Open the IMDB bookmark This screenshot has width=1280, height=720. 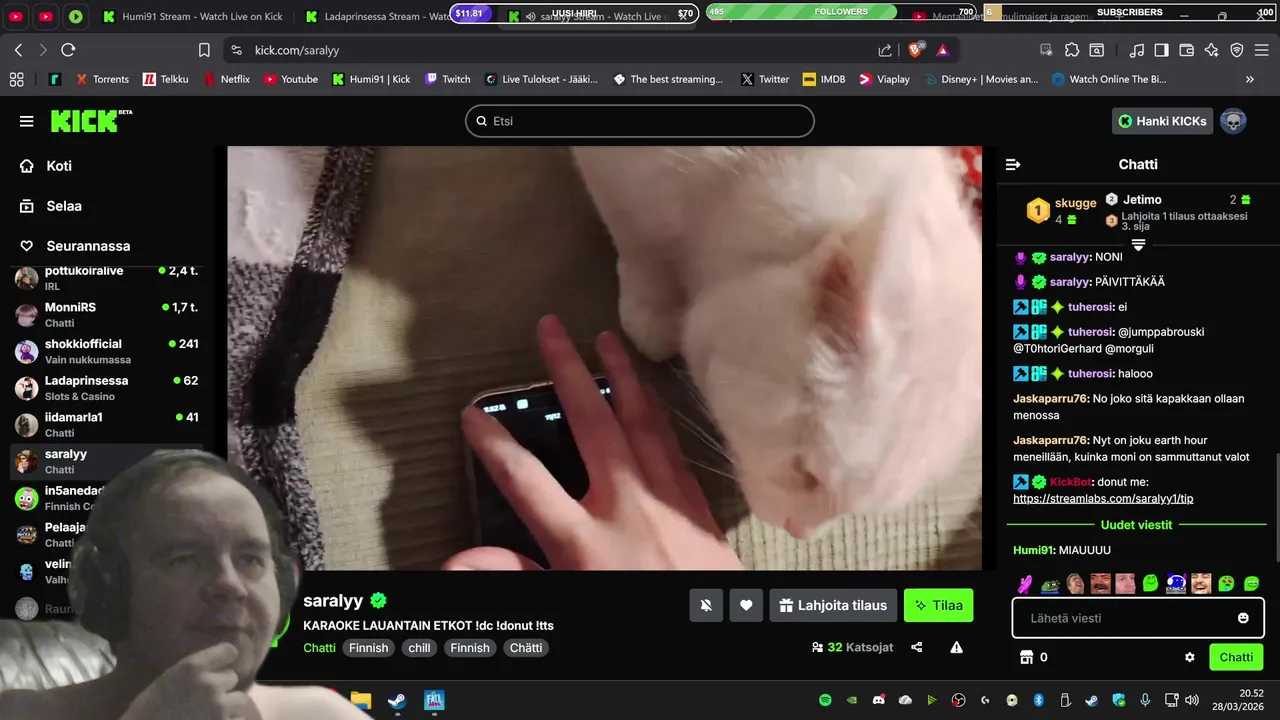824,79
